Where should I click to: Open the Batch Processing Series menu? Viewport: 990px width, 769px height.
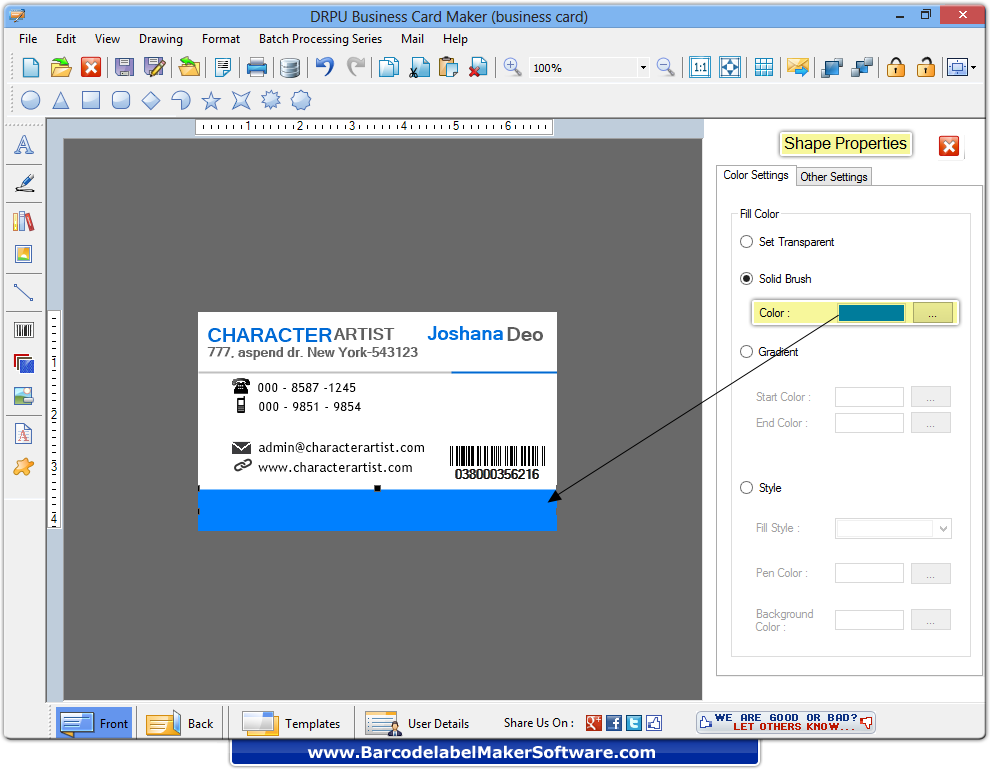point(320,39)
